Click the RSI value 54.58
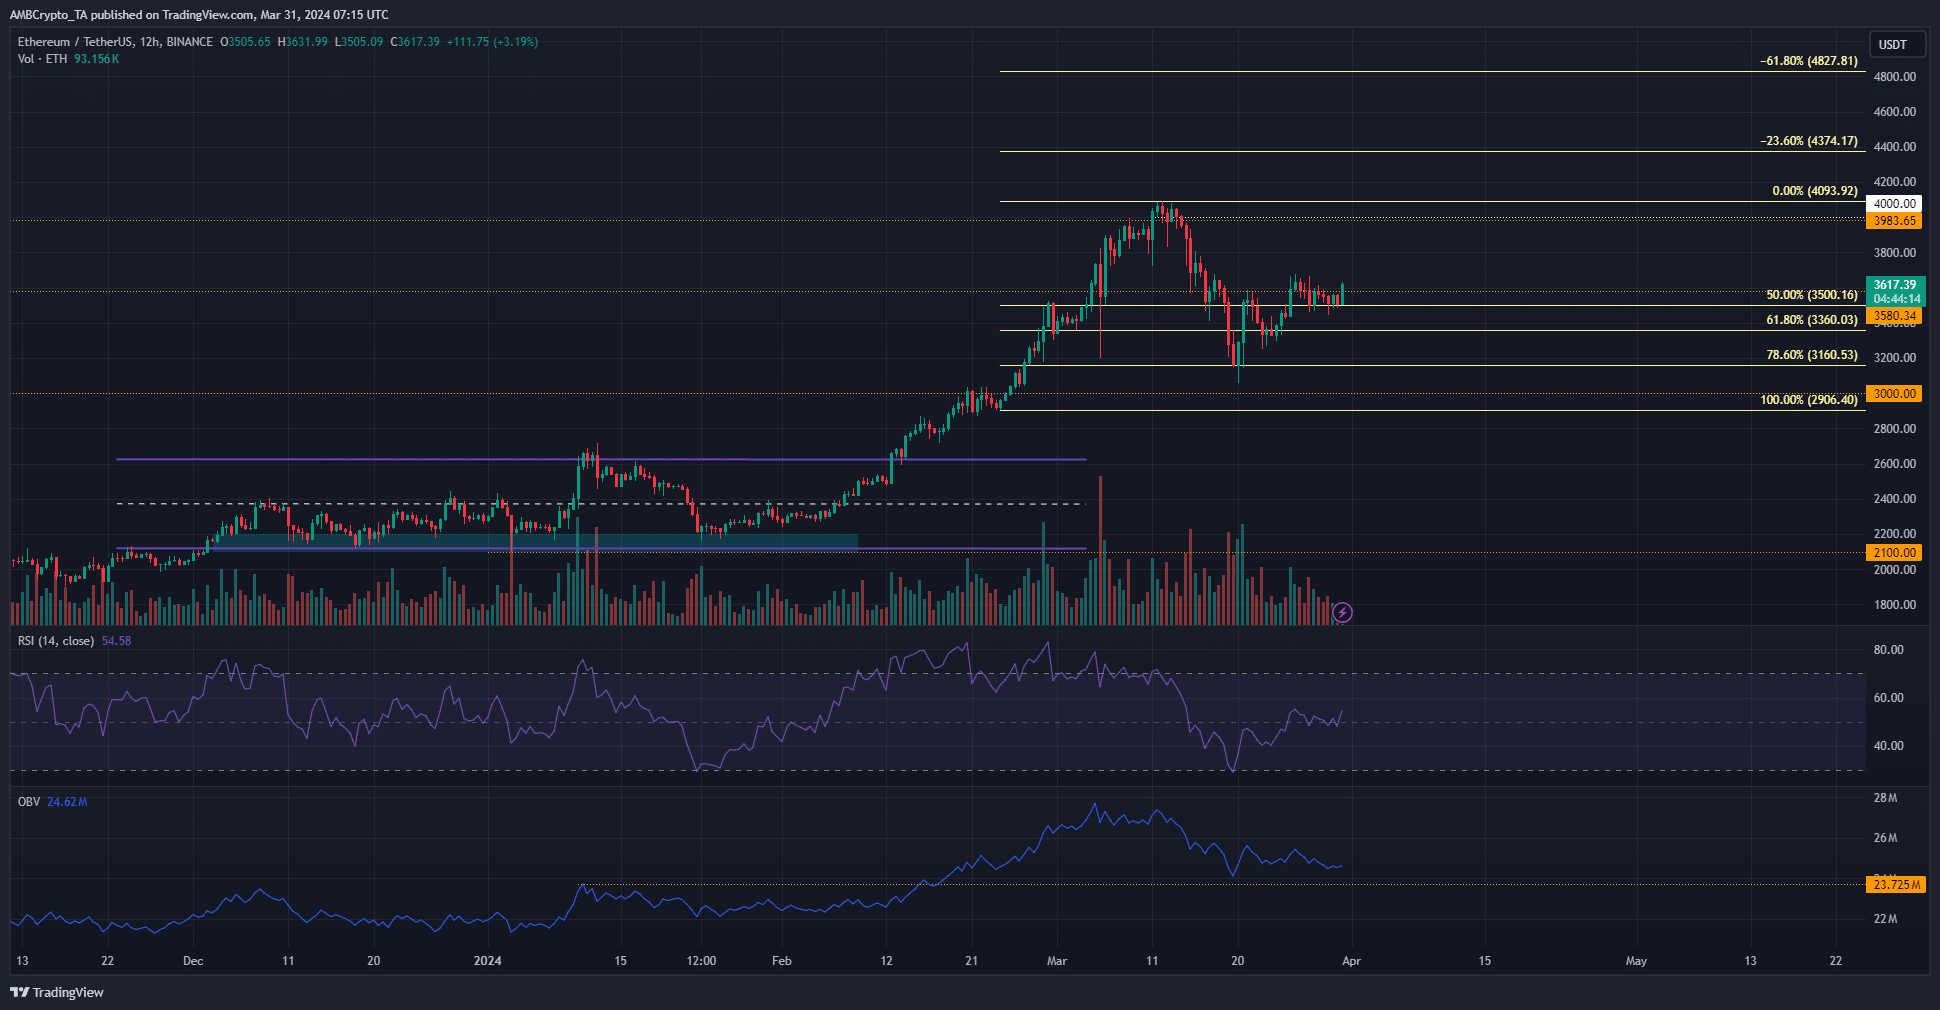The width and height of the screenshot is (1940, 1010). [x=116, y=641]
